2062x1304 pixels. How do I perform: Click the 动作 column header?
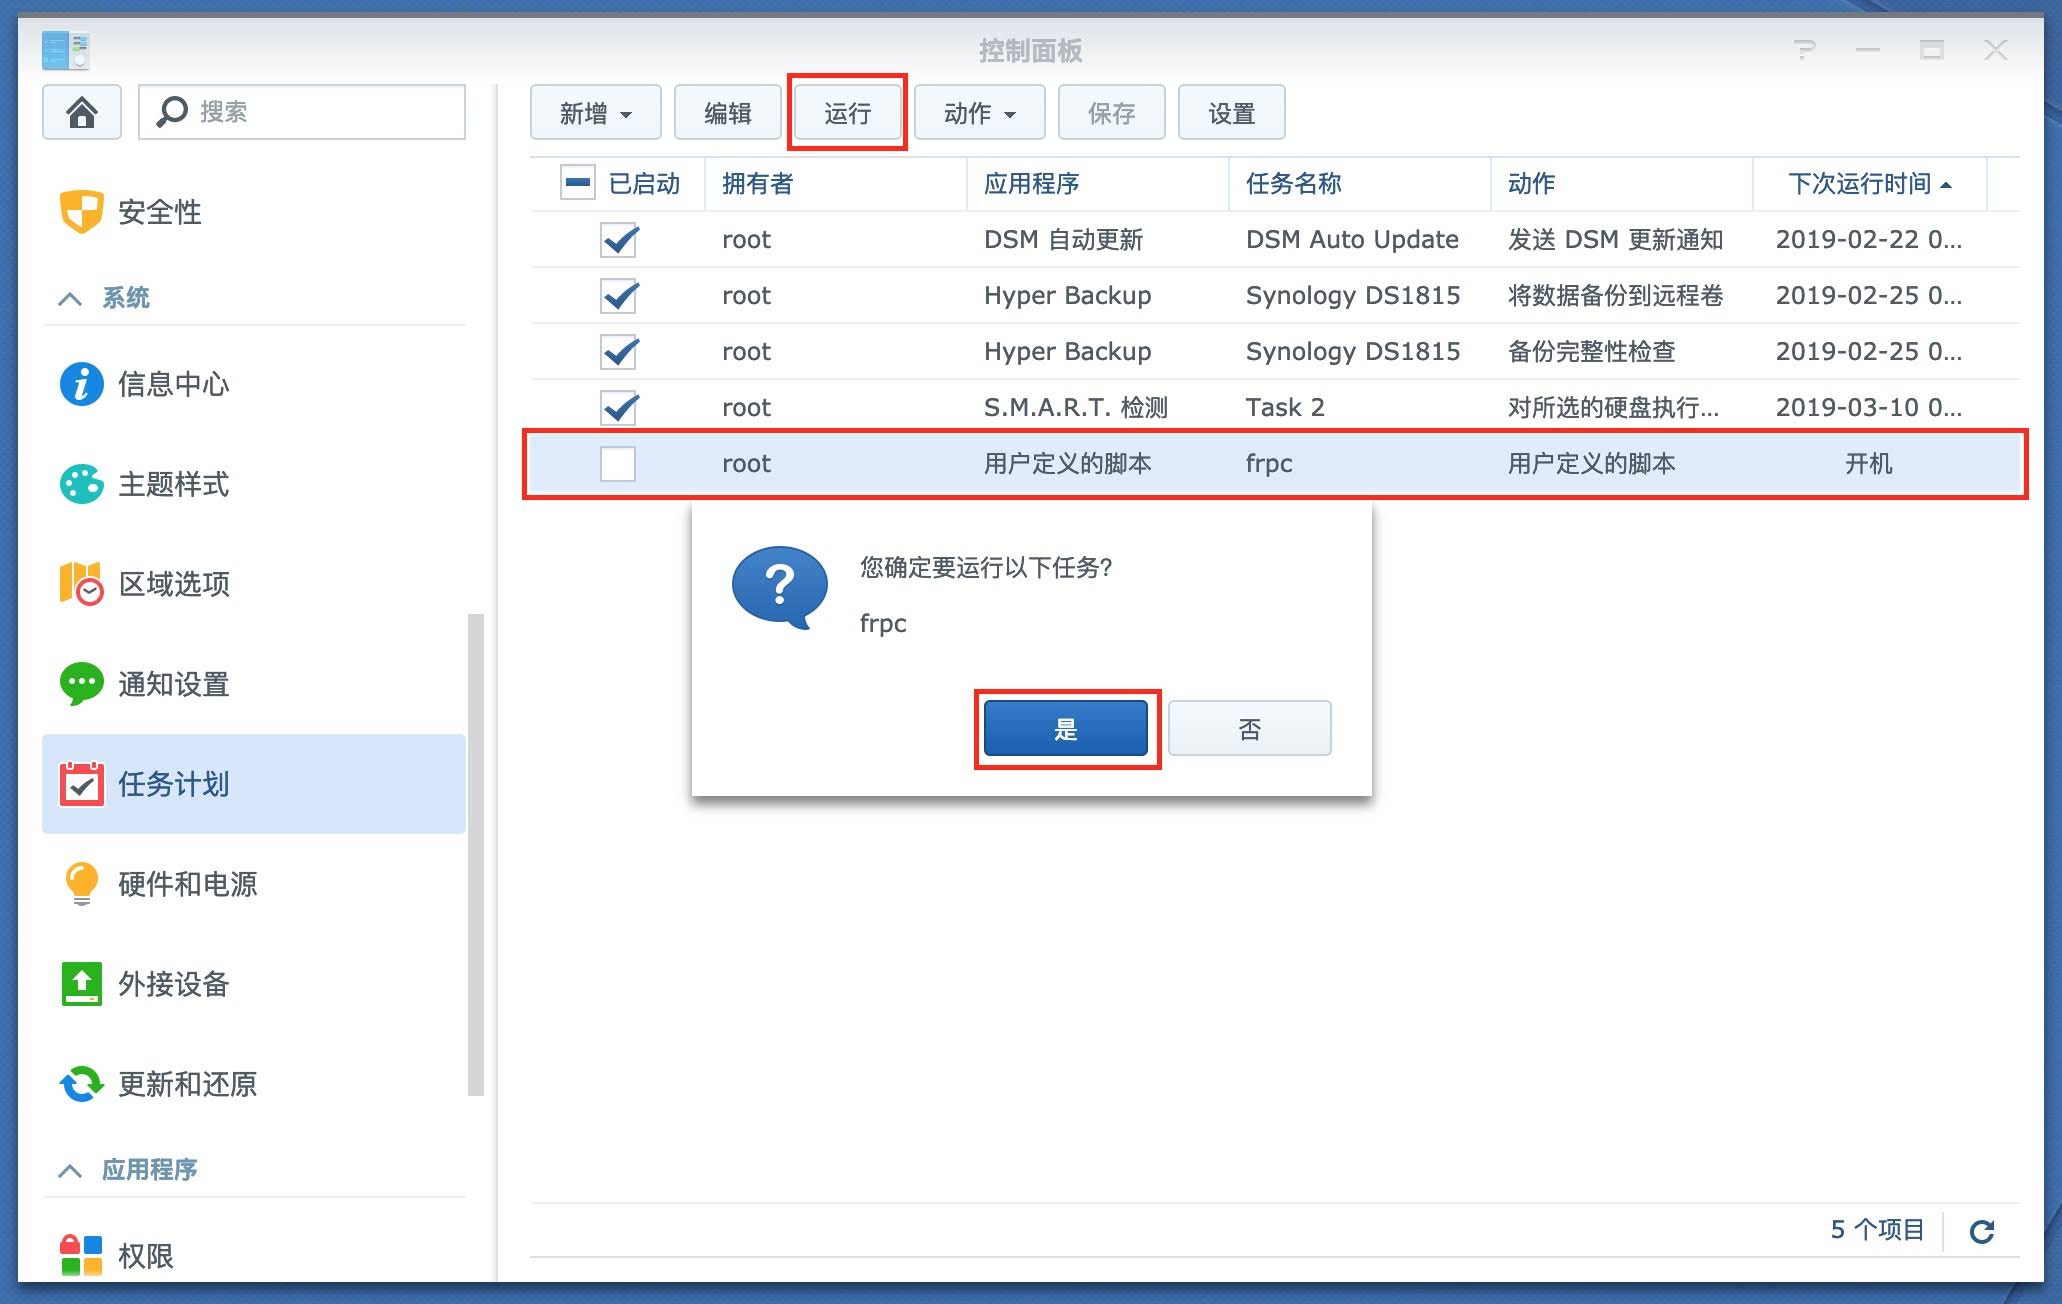1622,184
